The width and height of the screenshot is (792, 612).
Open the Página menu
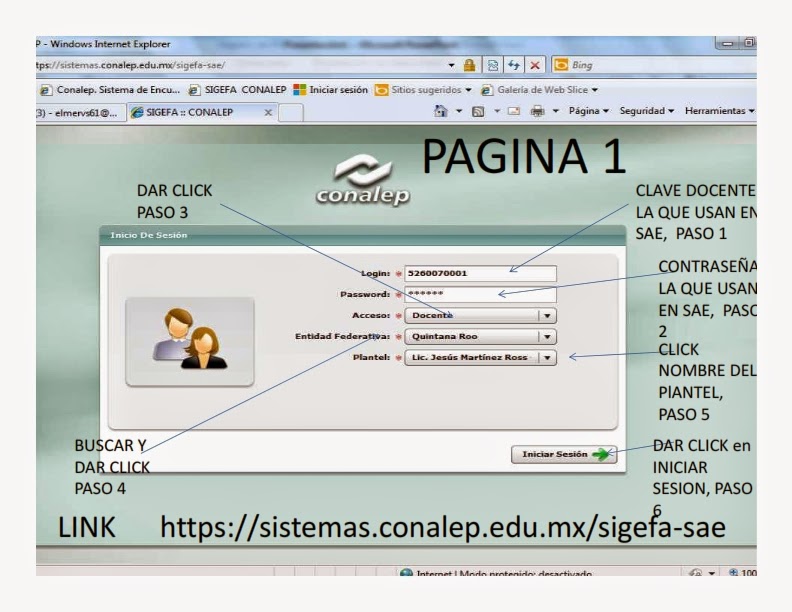coord(588,111)
